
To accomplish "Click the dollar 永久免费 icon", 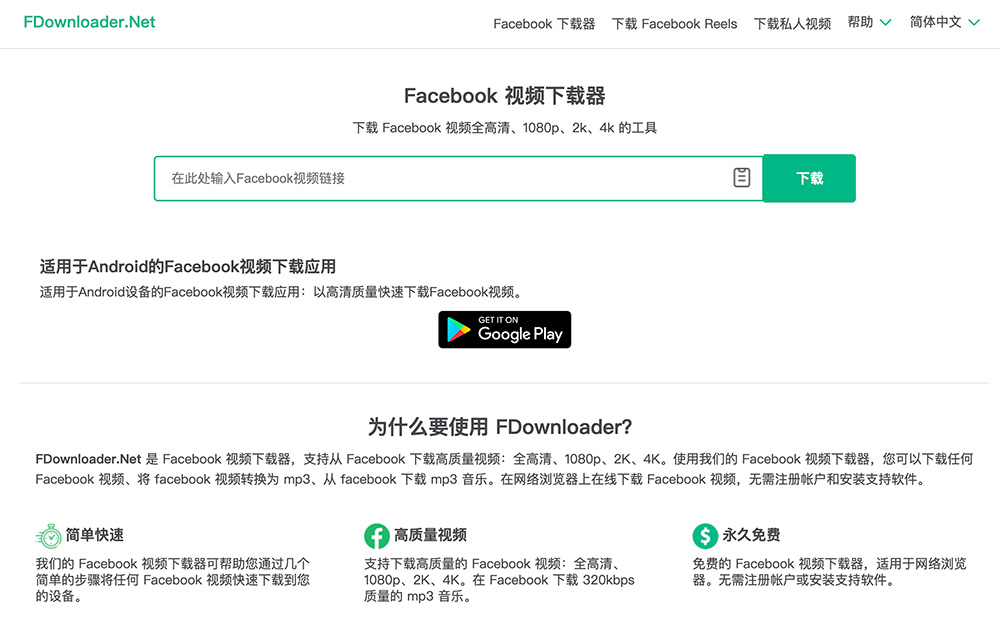I will pos(705,536).
